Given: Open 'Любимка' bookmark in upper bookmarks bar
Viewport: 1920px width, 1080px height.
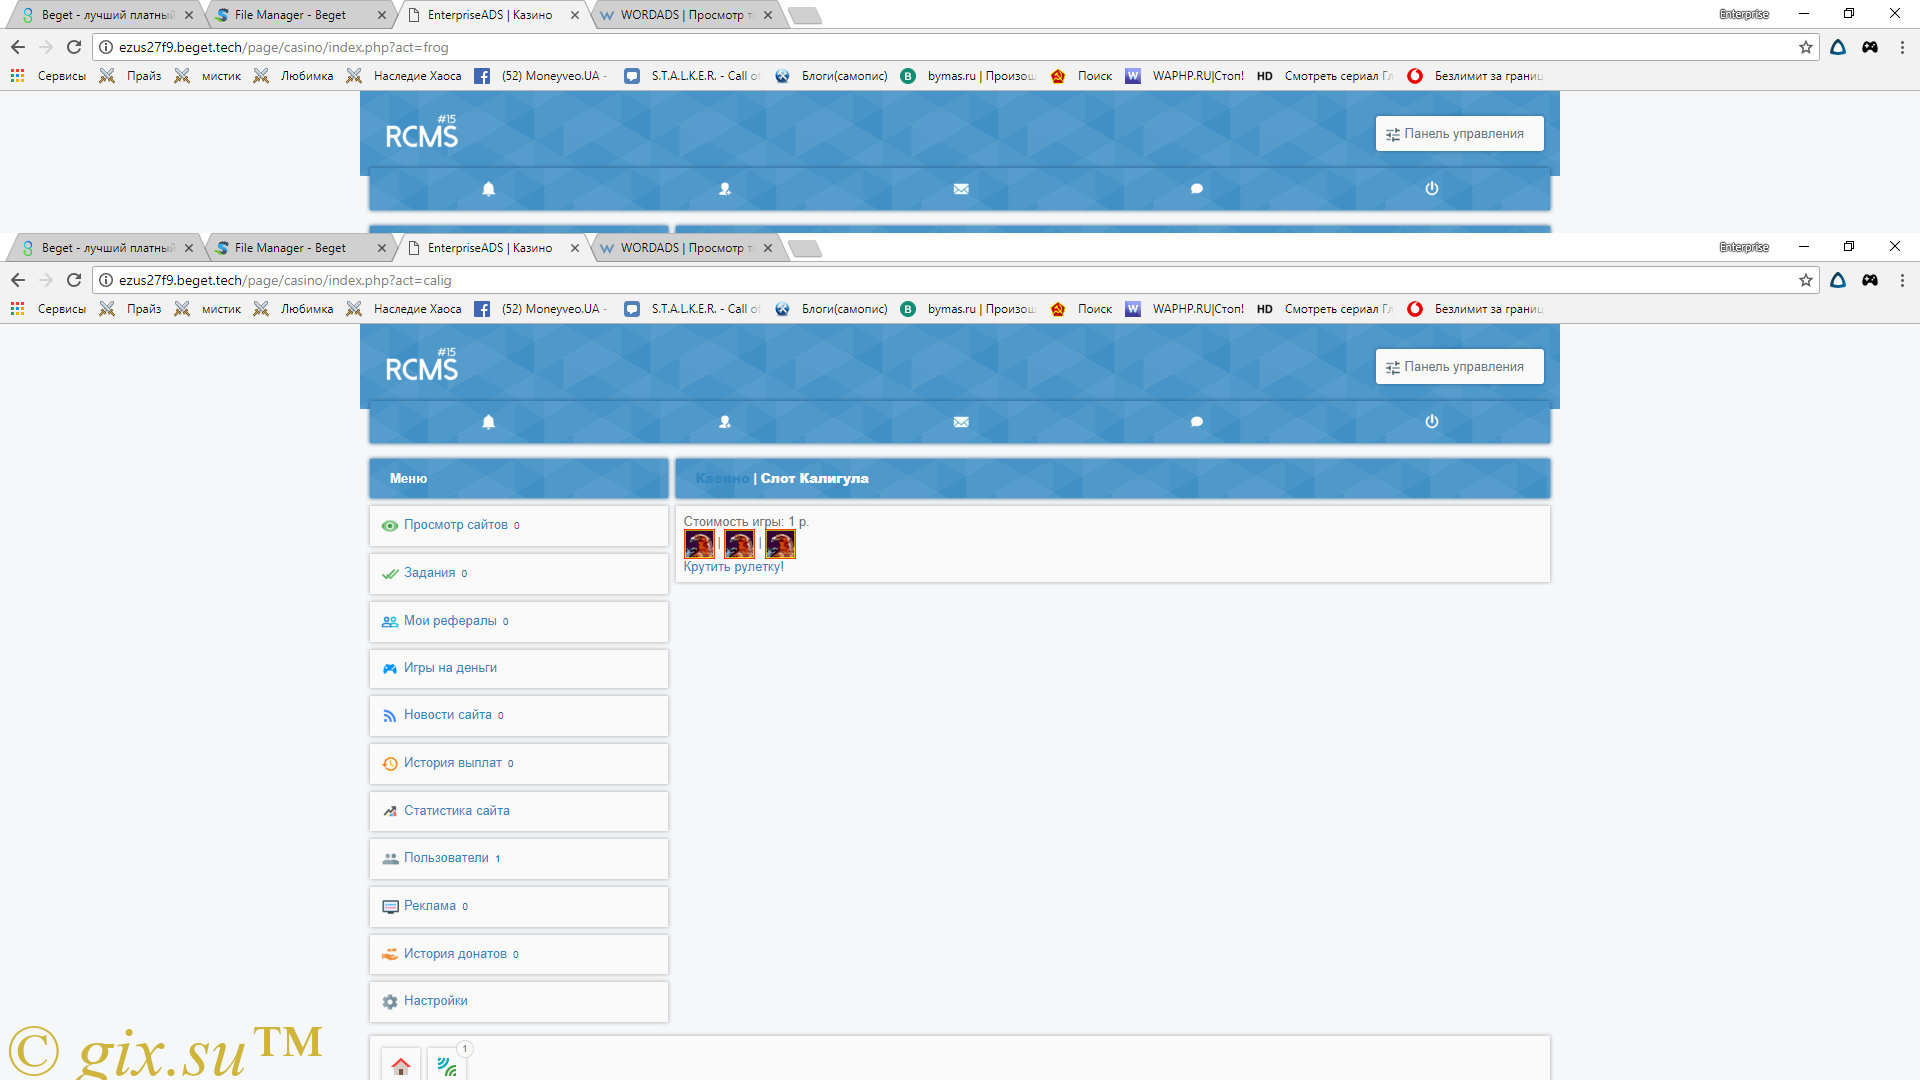Looking at the screenshot, I should tap(293, 76).
